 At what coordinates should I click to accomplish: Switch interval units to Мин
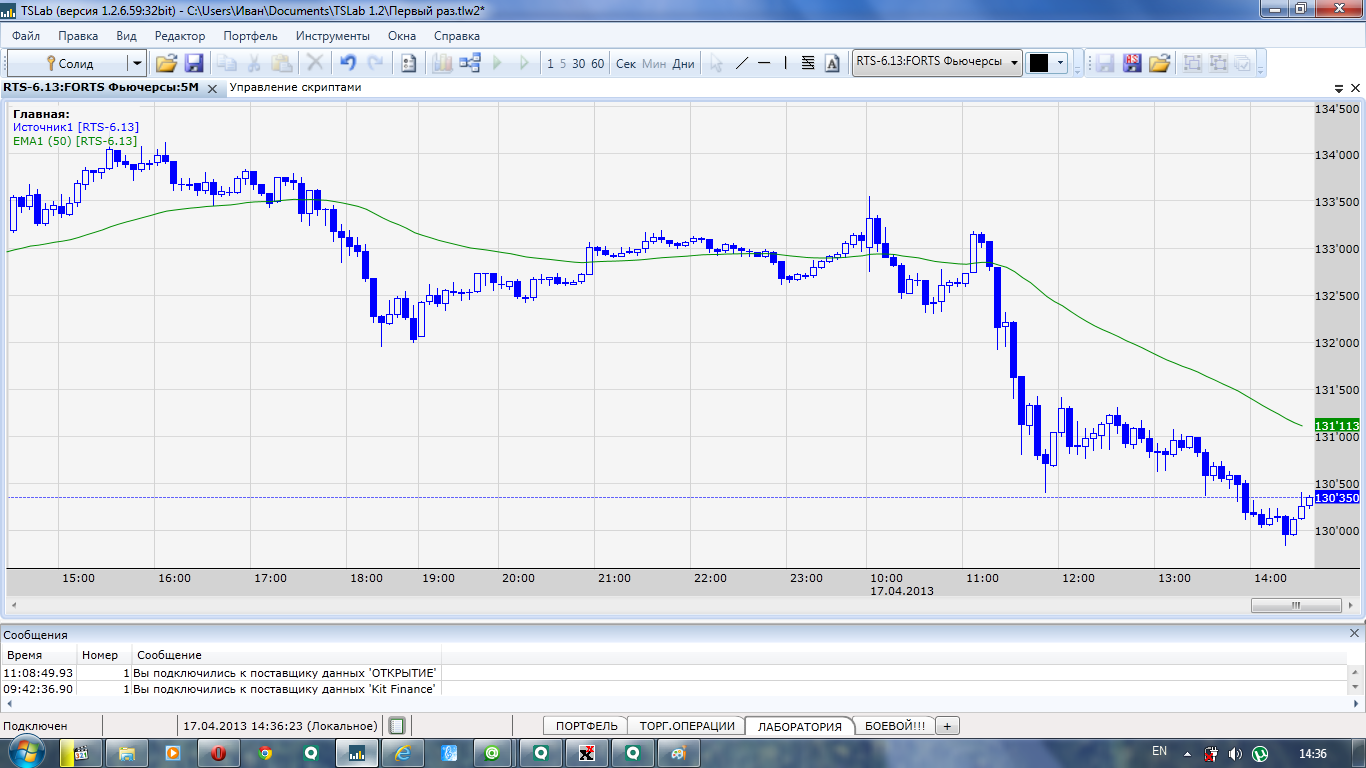click(654, 63)
